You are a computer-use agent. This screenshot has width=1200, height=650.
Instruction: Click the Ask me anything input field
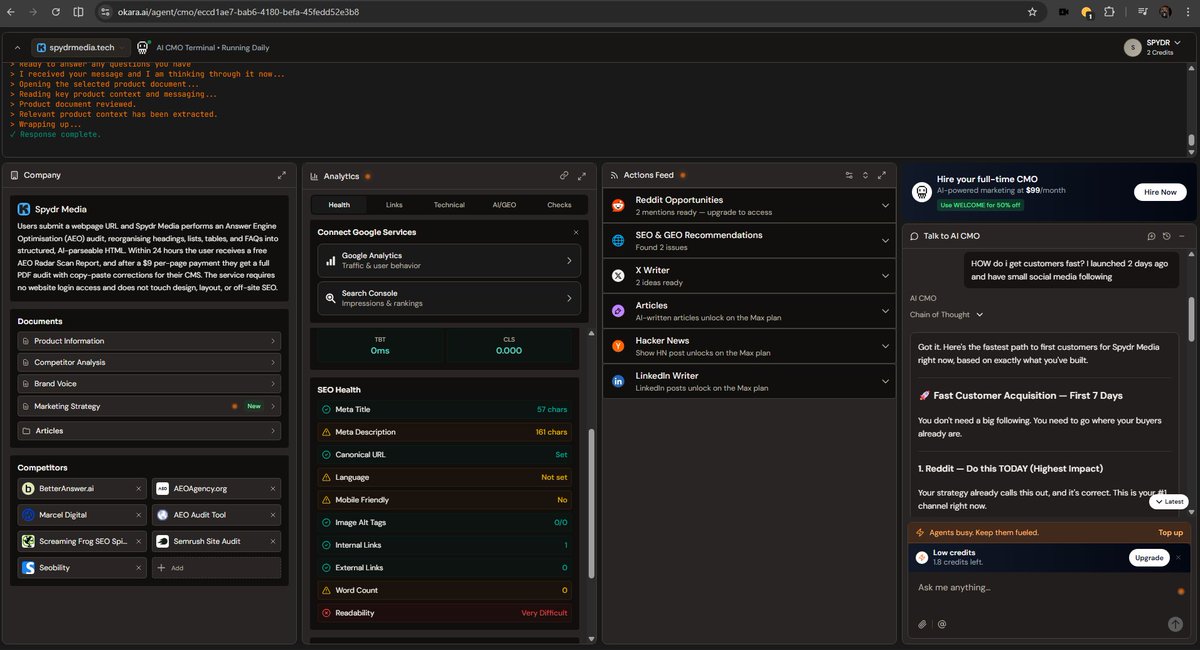click(1040, 587)
